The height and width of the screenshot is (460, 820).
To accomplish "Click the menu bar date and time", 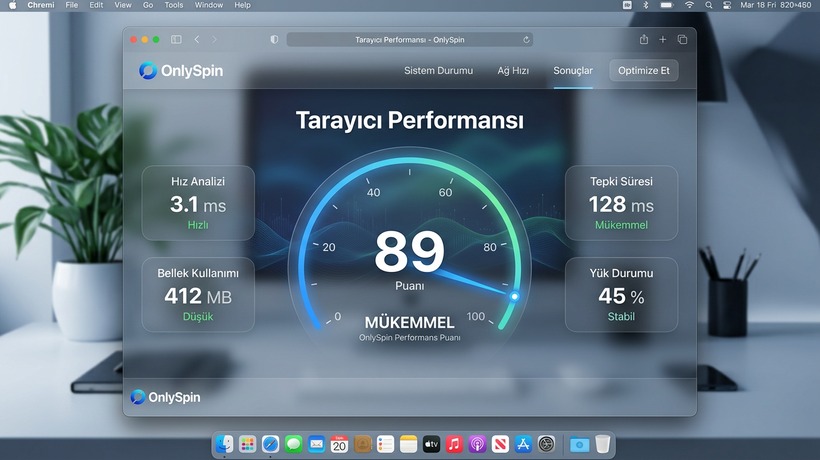I will pyautogui.click(x=776, y=5).
